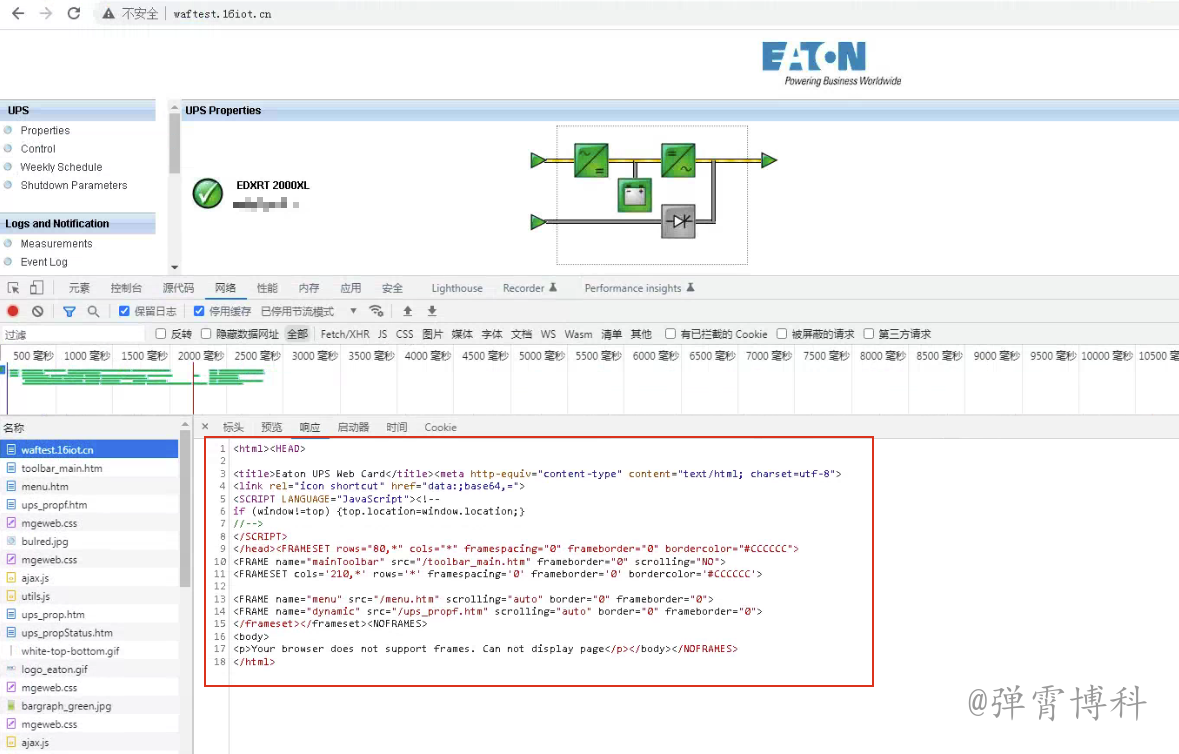Open network search with the magnifier icon
This screenshot has height=754, width=1179.
[x=93, y=311]
